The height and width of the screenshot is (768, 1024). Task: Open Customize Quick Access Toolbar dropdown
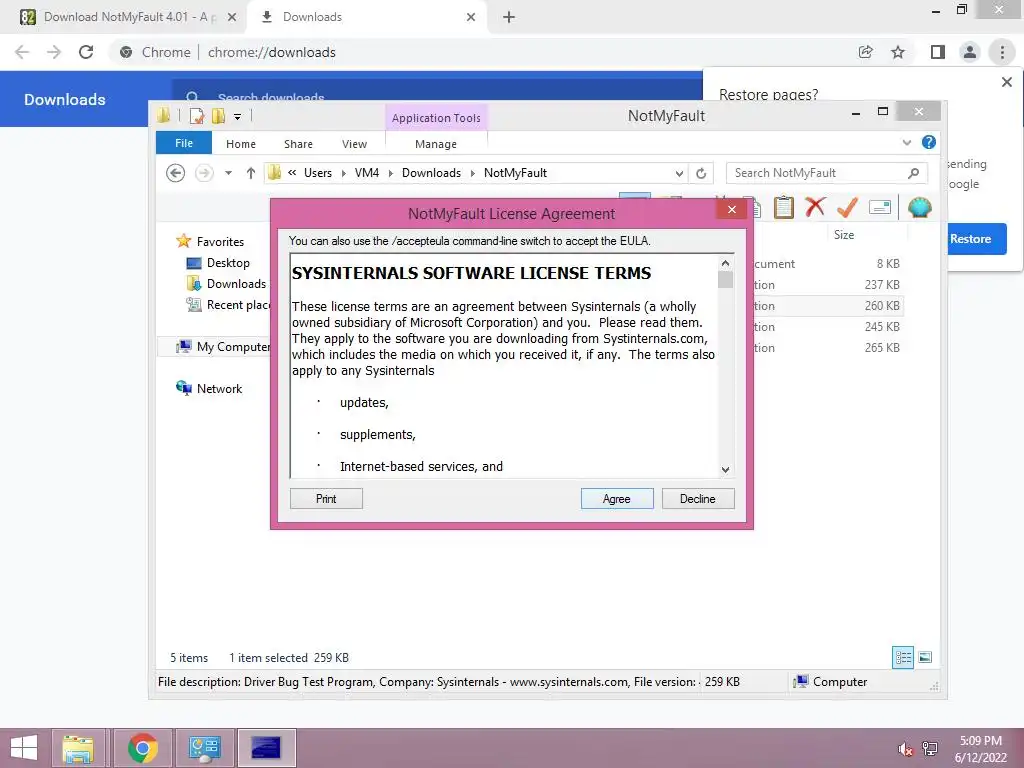tap(238, 117)
